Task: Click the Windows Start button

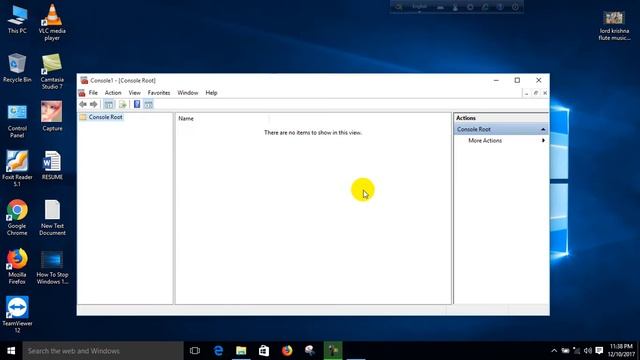Action: point(11,351)
